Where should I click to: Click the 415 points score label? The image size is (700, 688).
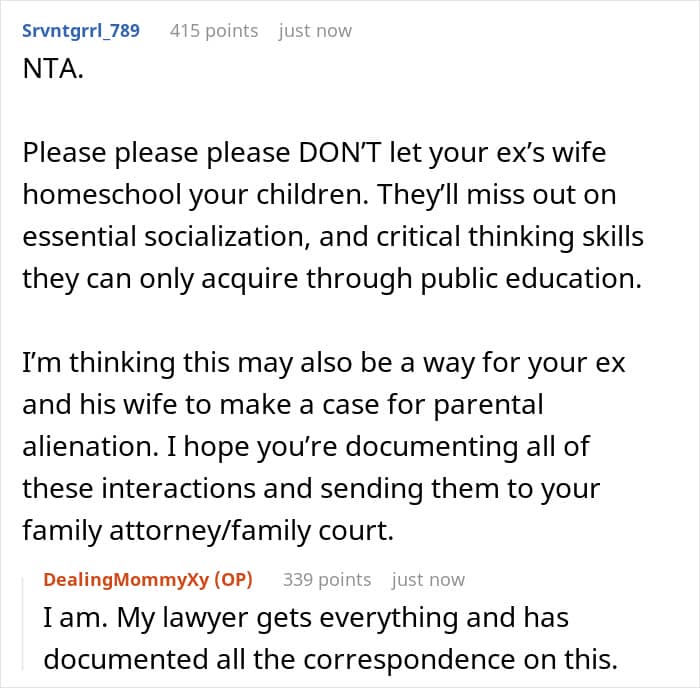click(214, 31)
